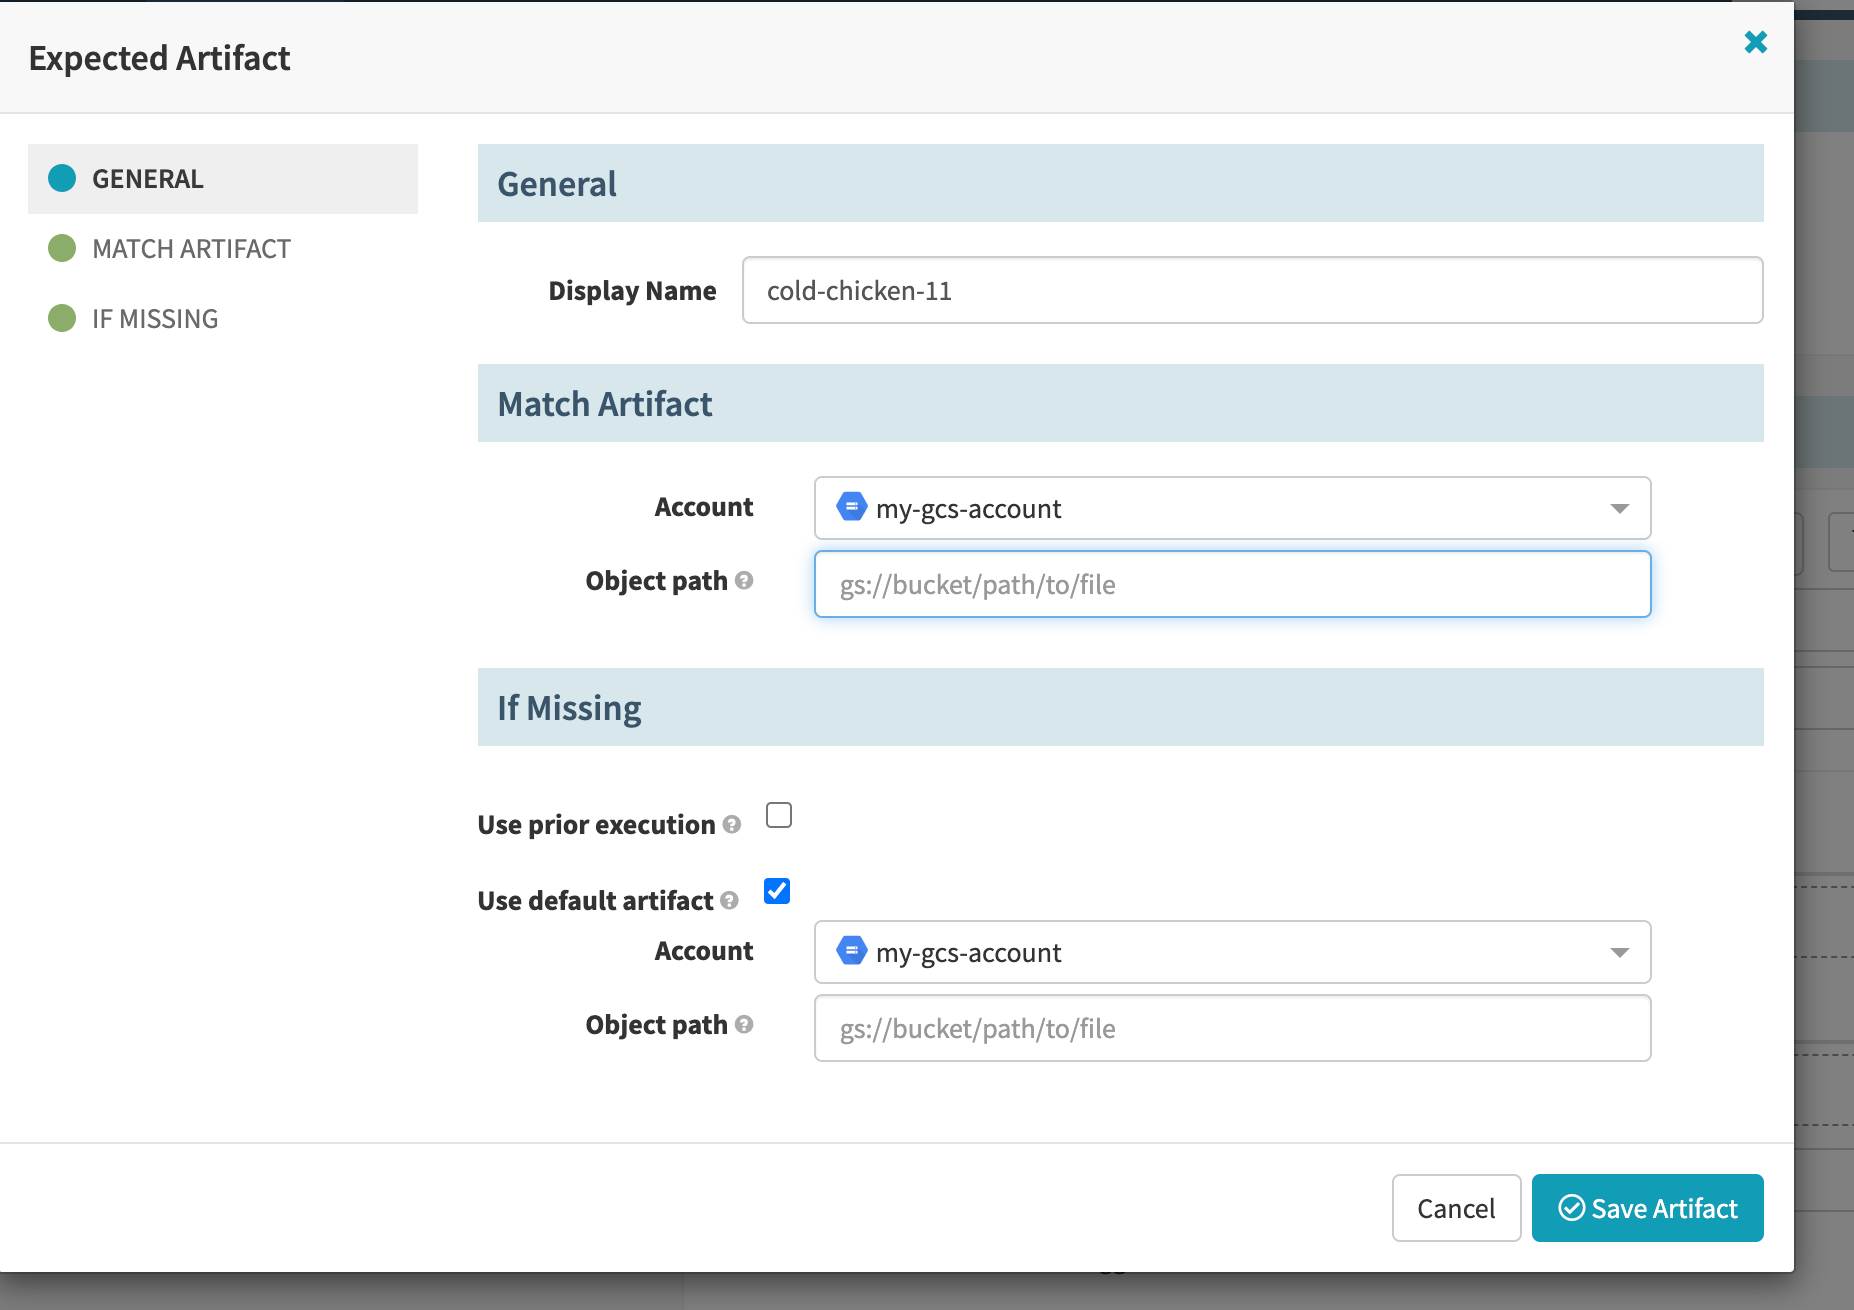Select IF MISSING in the sidebar
The height and width of the screenshot is (1310, 1854).
(x=155, y=318)
